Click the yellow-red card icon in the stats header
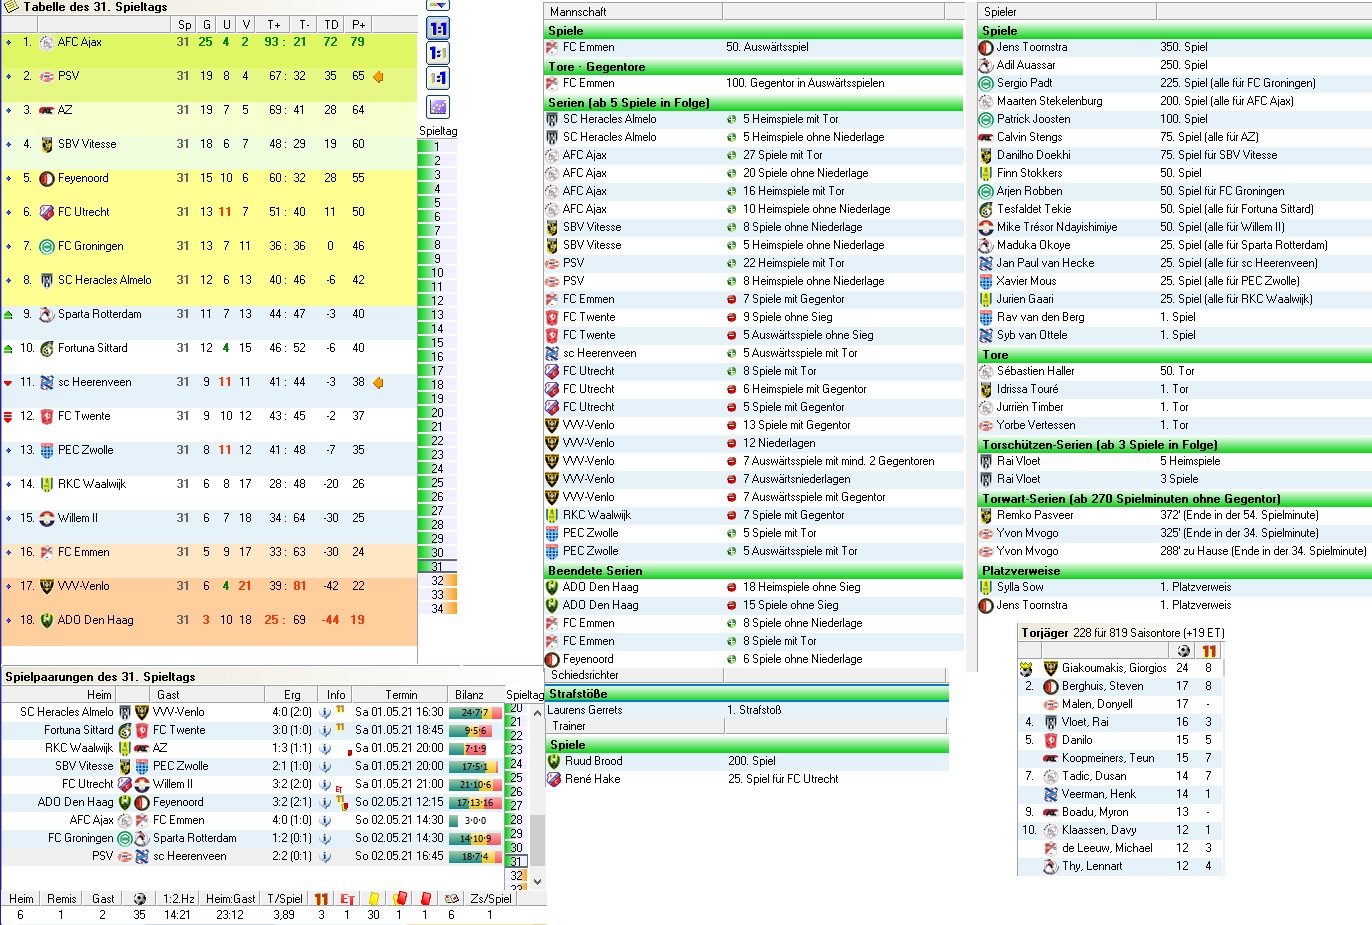The width and height of the screenshot is (1372, 925). coord(399,899)
